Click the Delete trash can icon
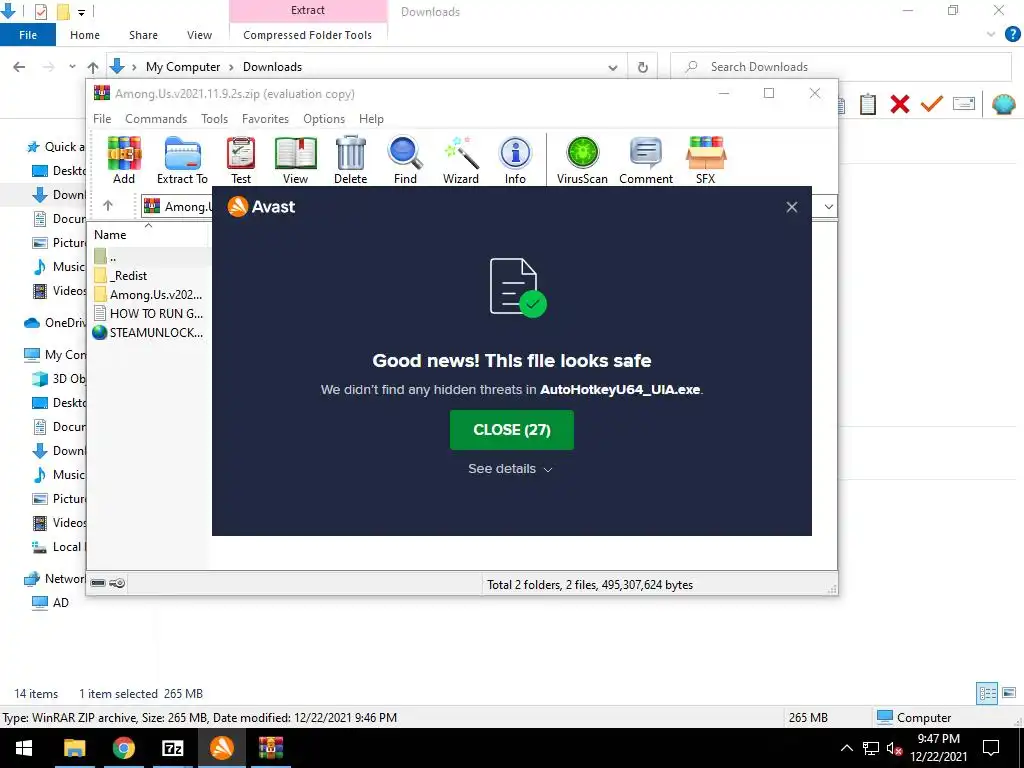This screenshot has width=1024, height=768. click(351, 161)
